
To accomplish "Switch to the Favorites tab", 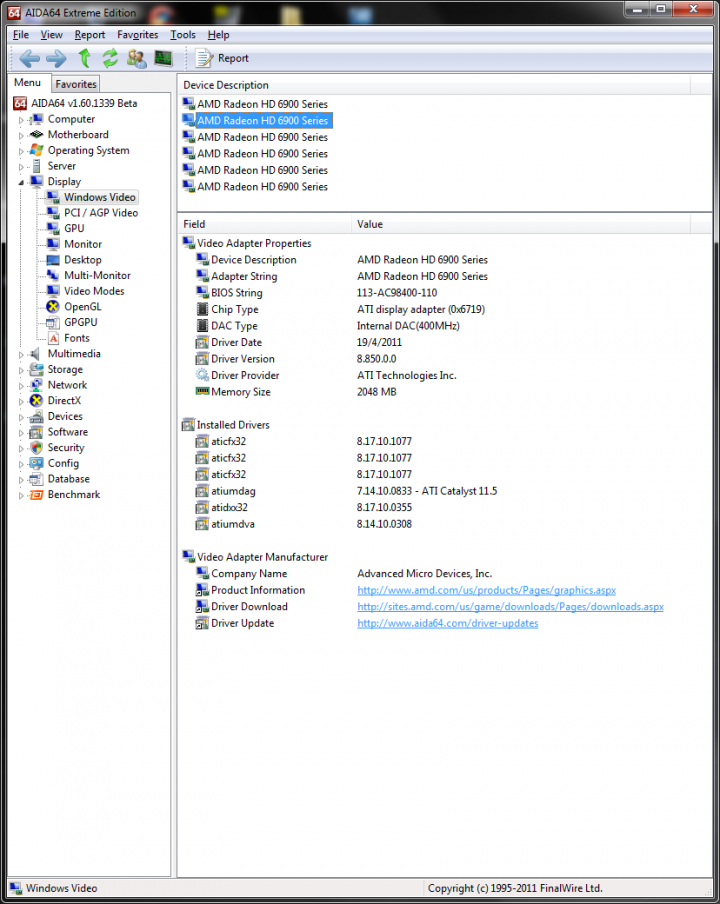I will click(76, 84).
